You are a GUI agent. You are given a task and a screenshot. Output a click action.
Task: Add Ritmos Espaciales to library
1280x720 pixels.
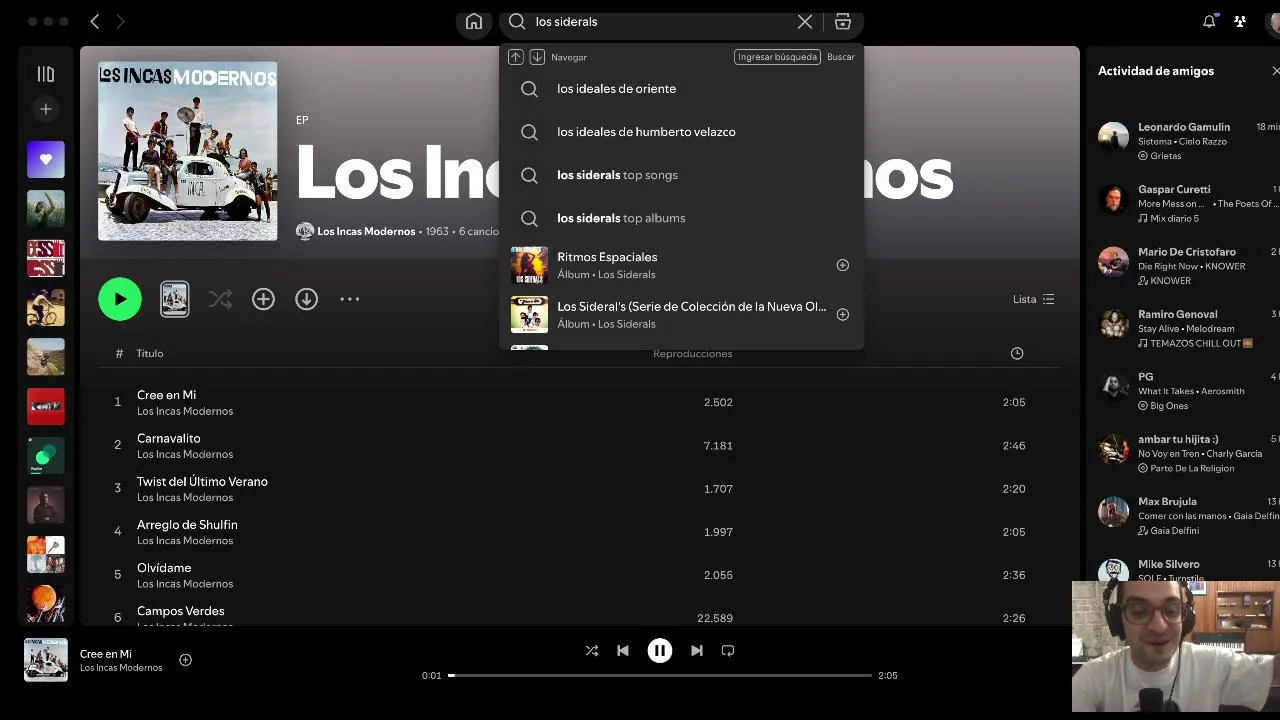tap(842, 265)
